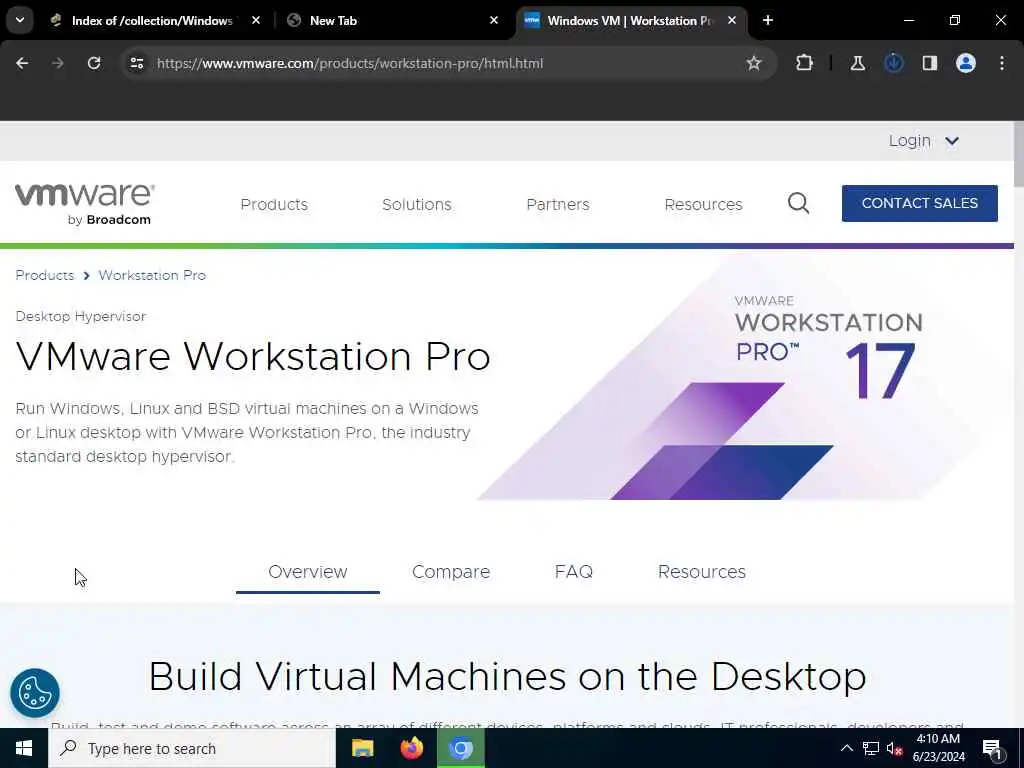Open cookie settings round icon
This screenshot has height=768, width=1024.
point(35,693)
